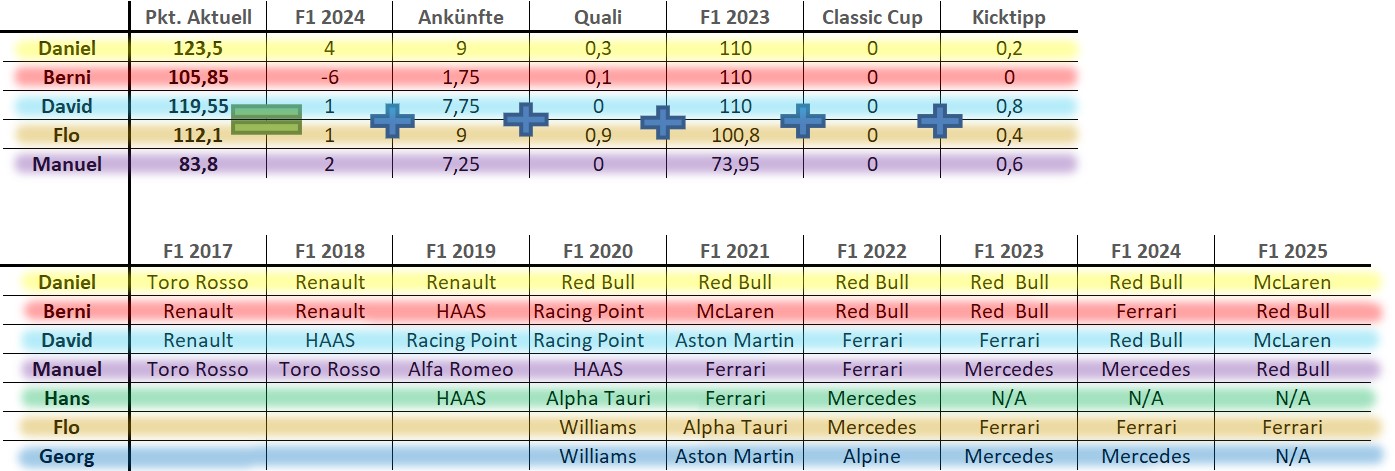Screen dimensions: 1395x471
Task: Select the F1 2025 header in lower table
Action: point(1292,252)
